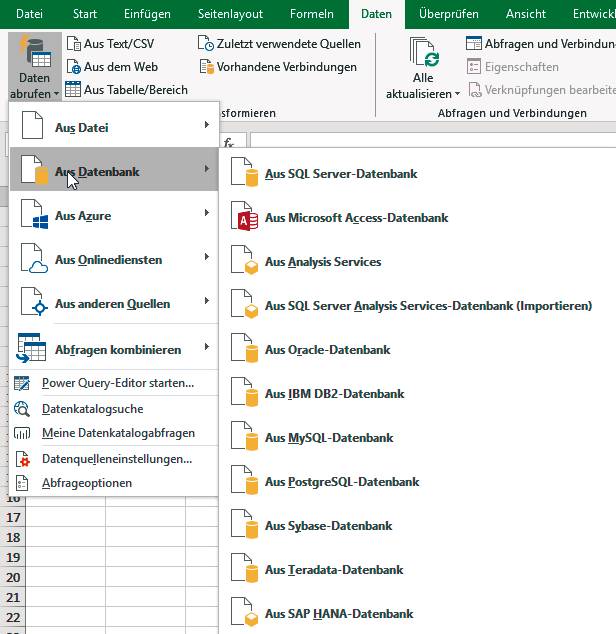Click the Aus Text/CSV icon
This screenshot has height=634, width=616.
[x=74, y=44]
